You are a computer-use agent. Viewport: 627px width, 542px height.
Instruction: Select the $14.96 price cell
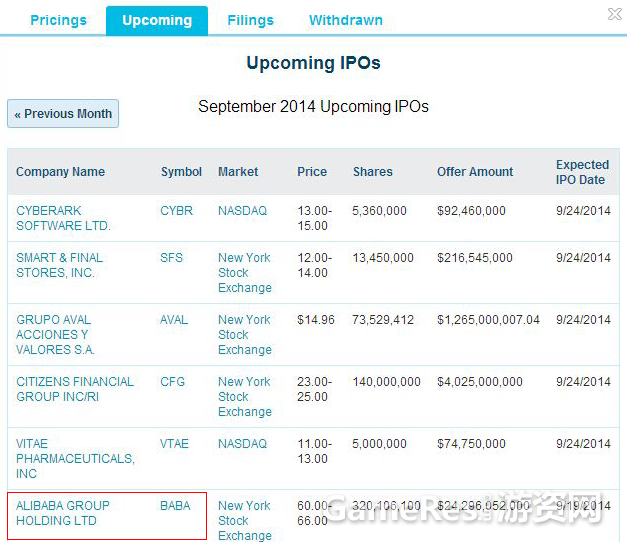pyautogui.click(x=315, y=320)
